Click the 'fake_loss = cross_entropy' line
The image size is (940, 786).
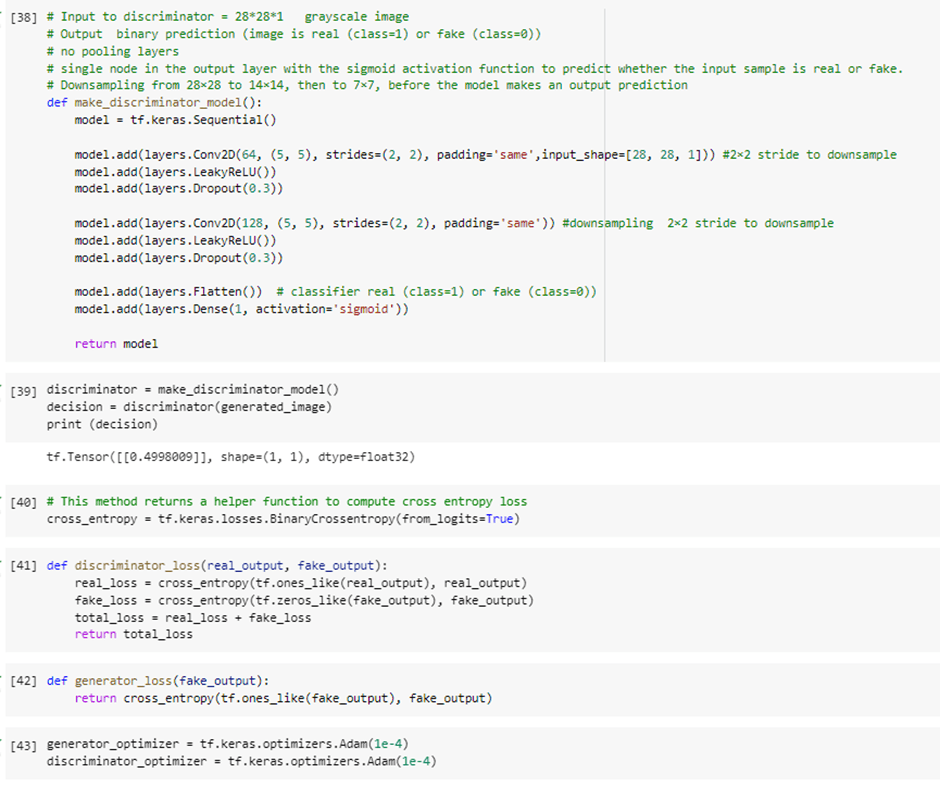(304, 601)
